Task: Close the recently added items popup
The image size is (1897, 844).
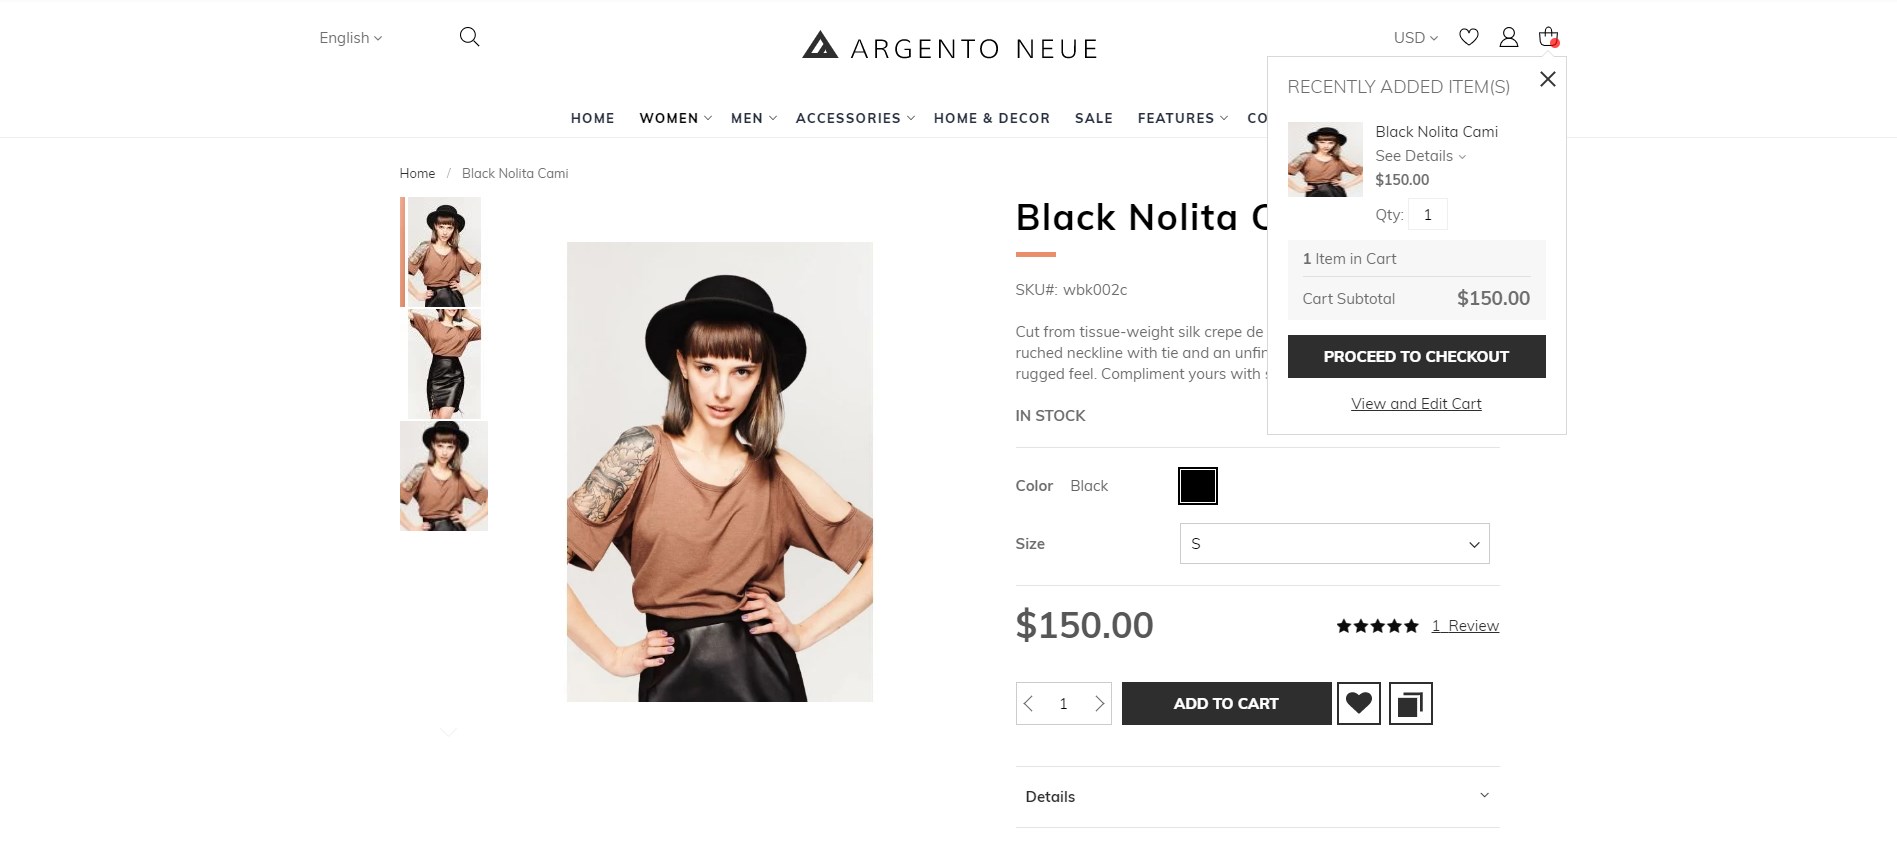Action: coord(1547,79)
